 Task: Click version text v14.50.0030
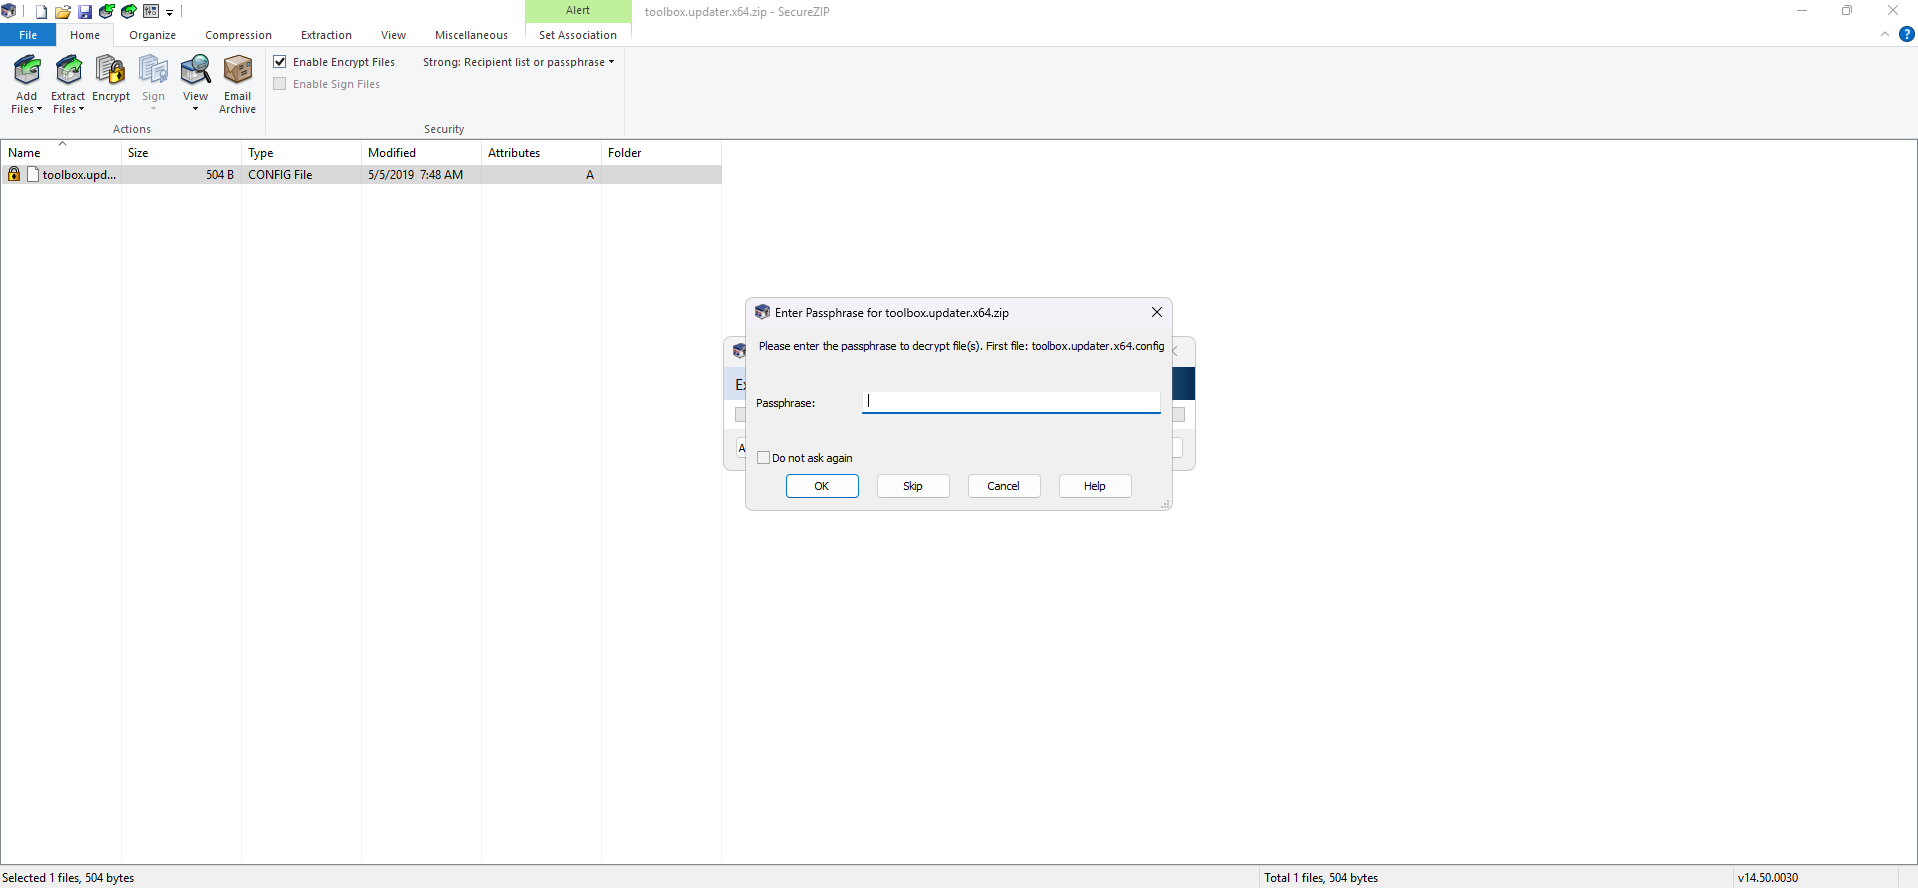(1768, 878)
